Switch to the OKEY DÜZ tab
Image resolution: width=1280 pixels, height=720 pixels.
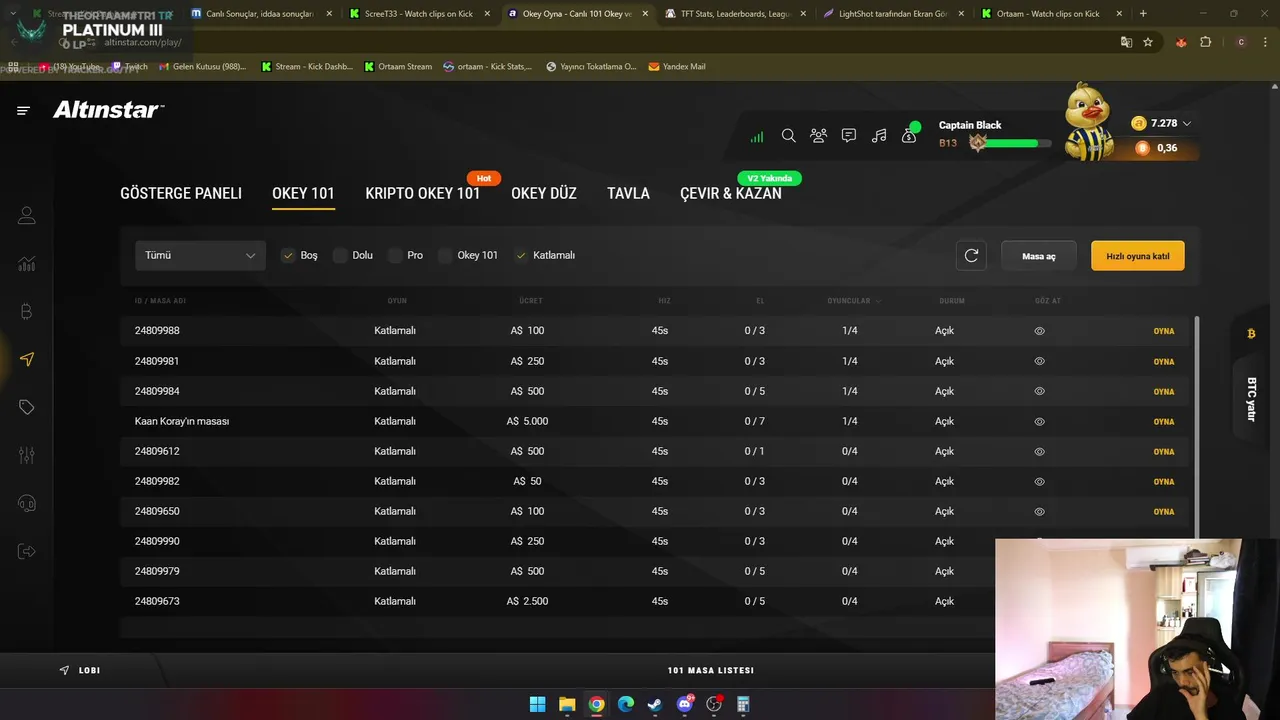544,193
